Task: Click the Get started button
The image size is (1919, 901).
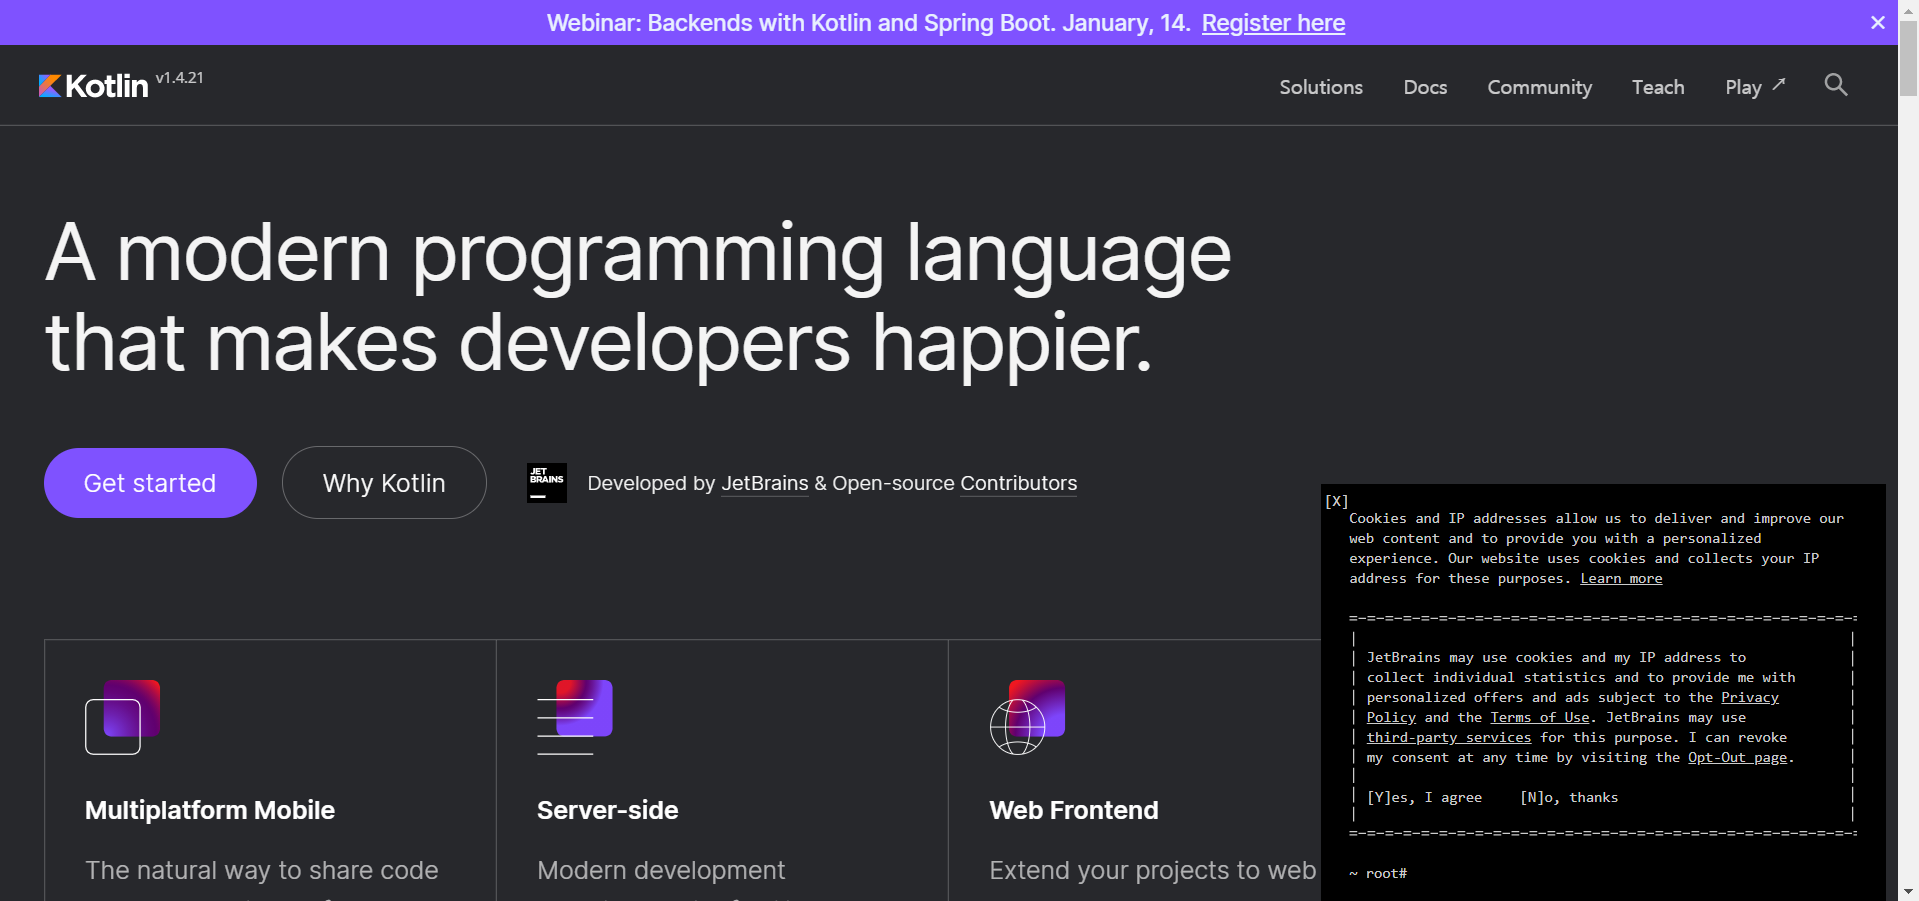Action: [x=150, y=483]
